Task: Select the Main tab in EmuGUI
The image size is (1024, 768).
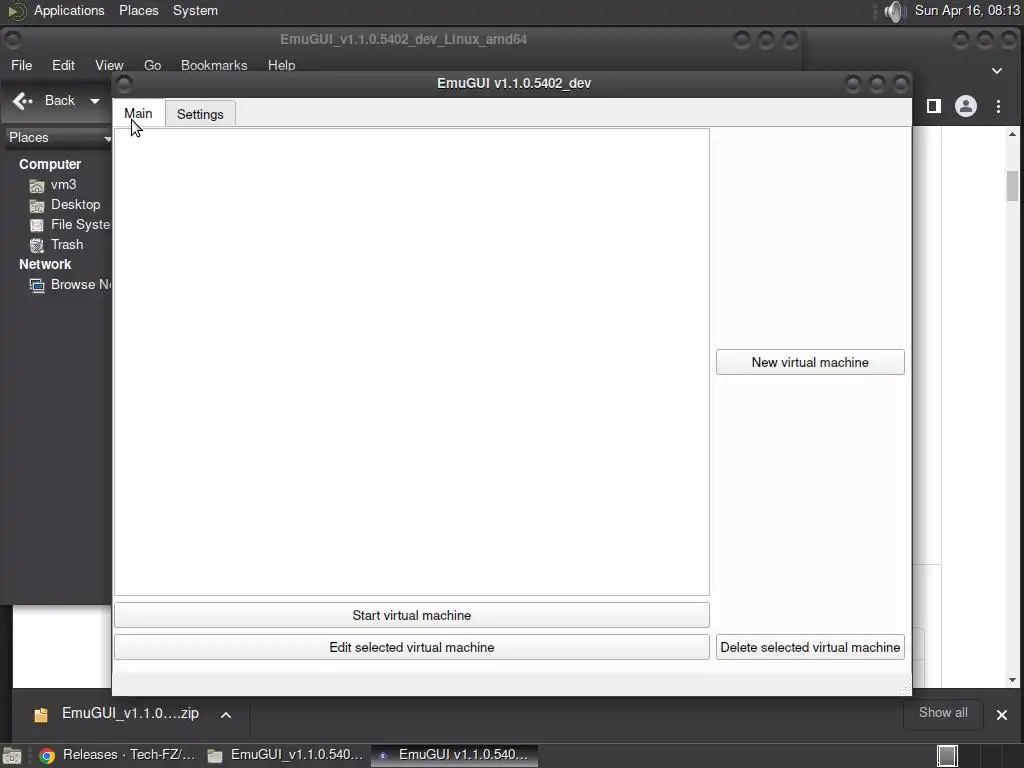Action: [x=138, y=114]
